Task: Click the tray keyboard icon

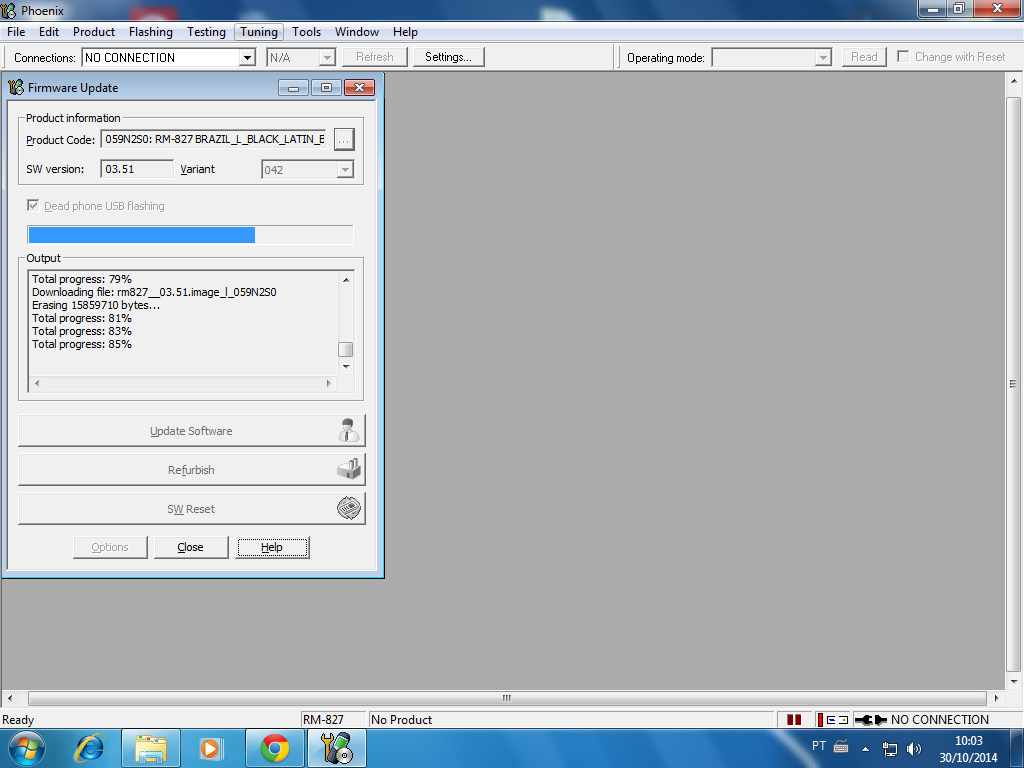Action: [x=841, y=746]
